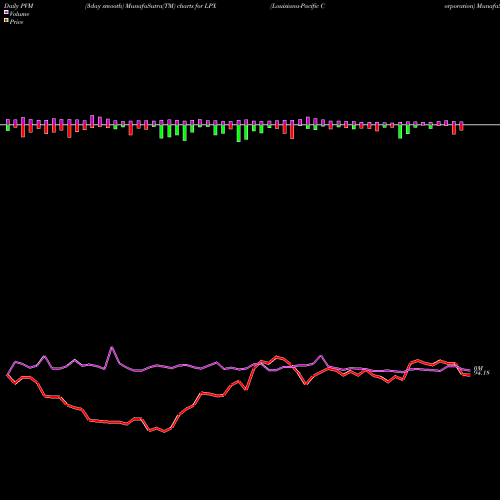Click the 'orporation) Munafa' text at top right
Viewport: 500px width, 500px height.
[x=472, y=6]
